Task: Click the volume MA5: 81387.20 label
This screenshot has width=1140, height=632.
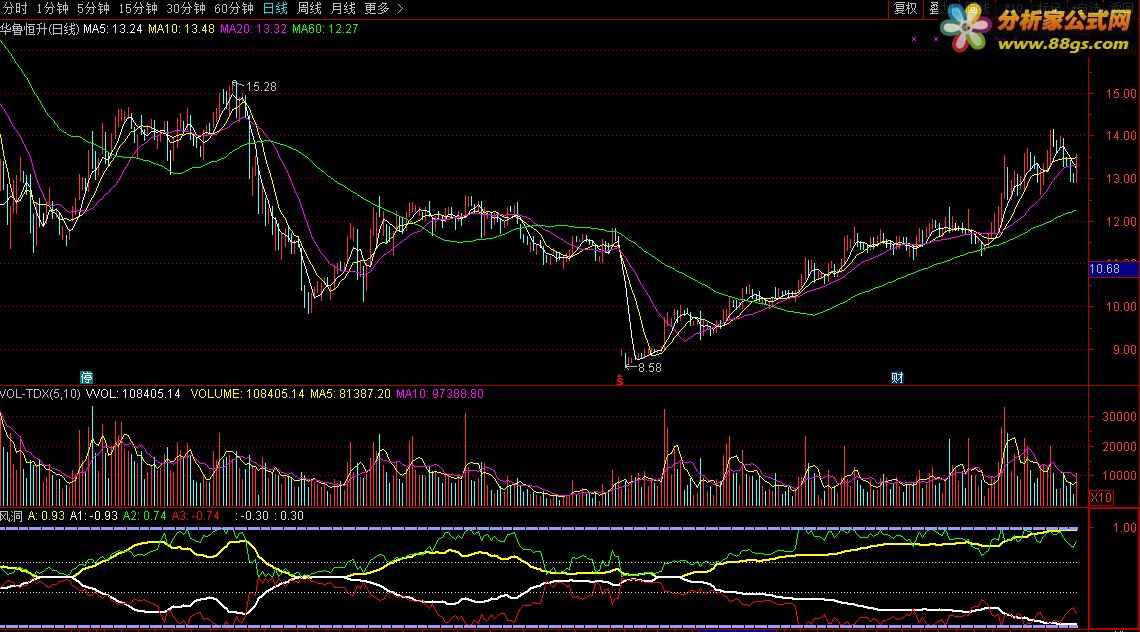Action: 350,394
